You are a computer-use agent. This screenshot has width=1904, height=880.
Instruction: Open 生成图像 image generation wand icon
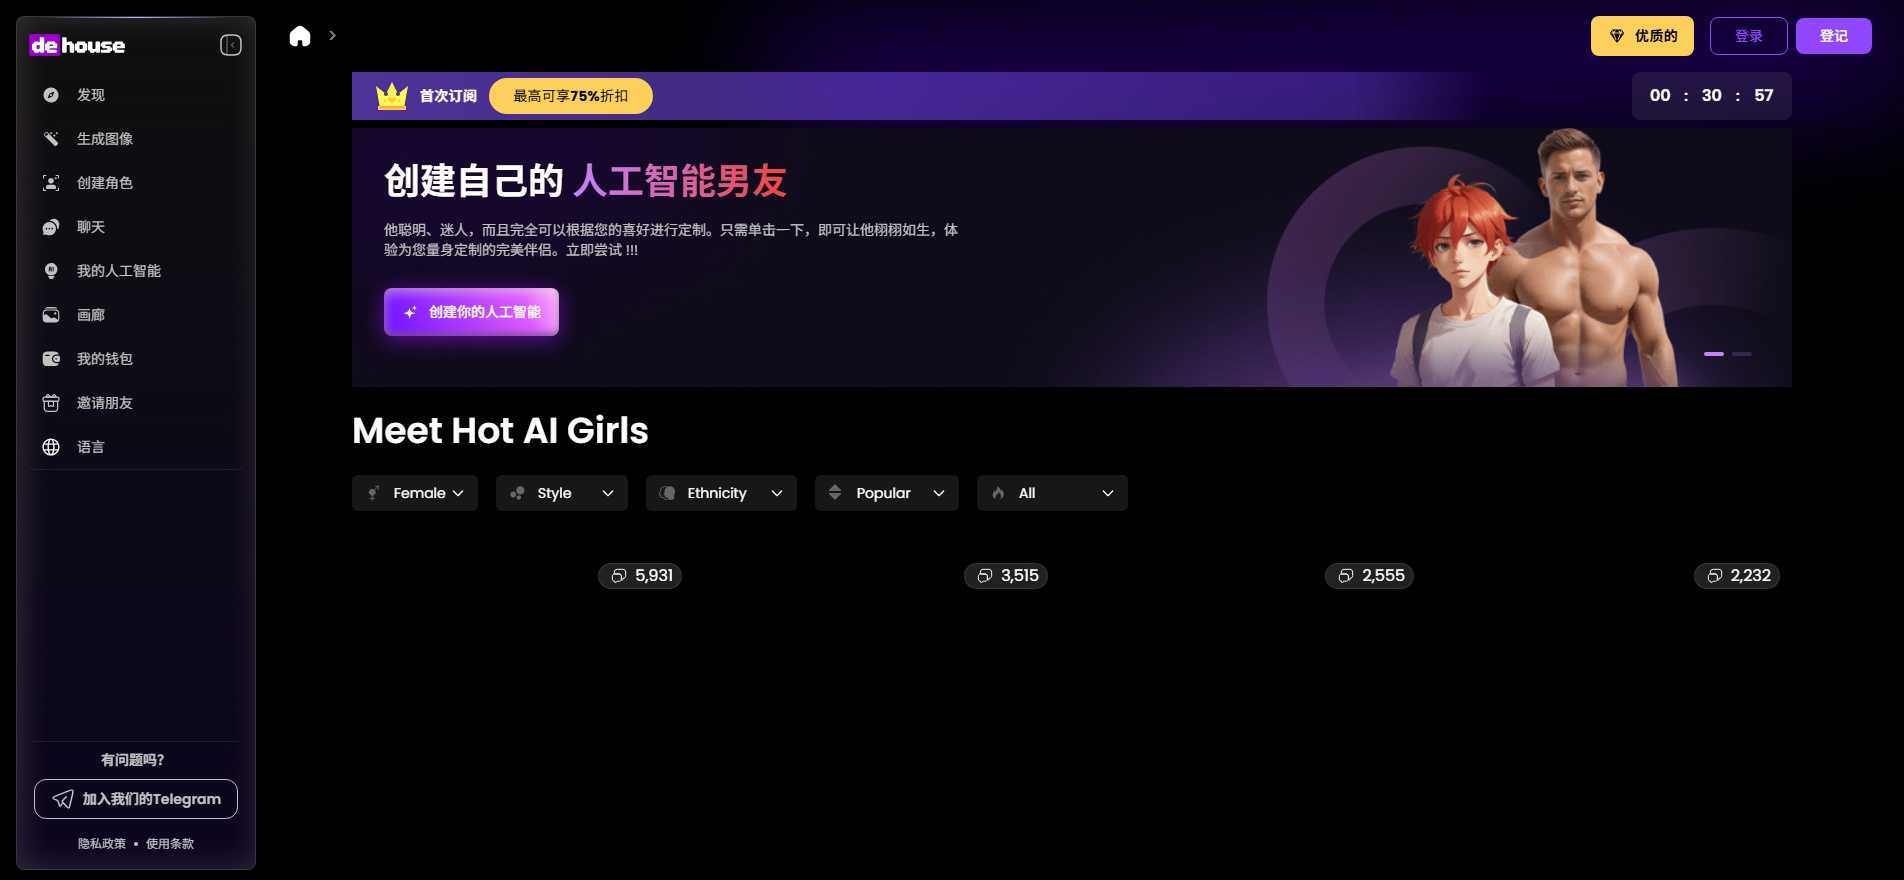click(51, 139)
